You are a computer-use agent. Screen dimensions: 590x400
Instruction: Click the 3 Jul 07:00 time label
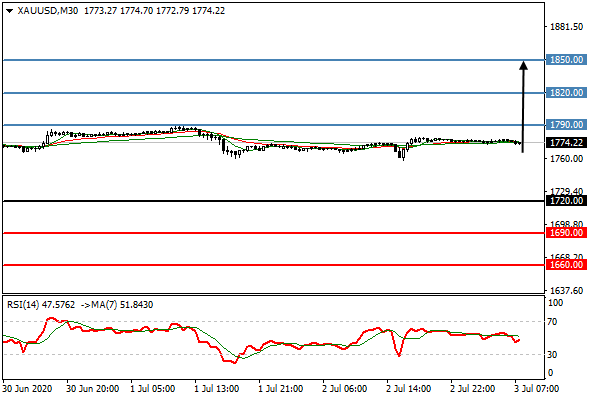[x=537, y=389]
